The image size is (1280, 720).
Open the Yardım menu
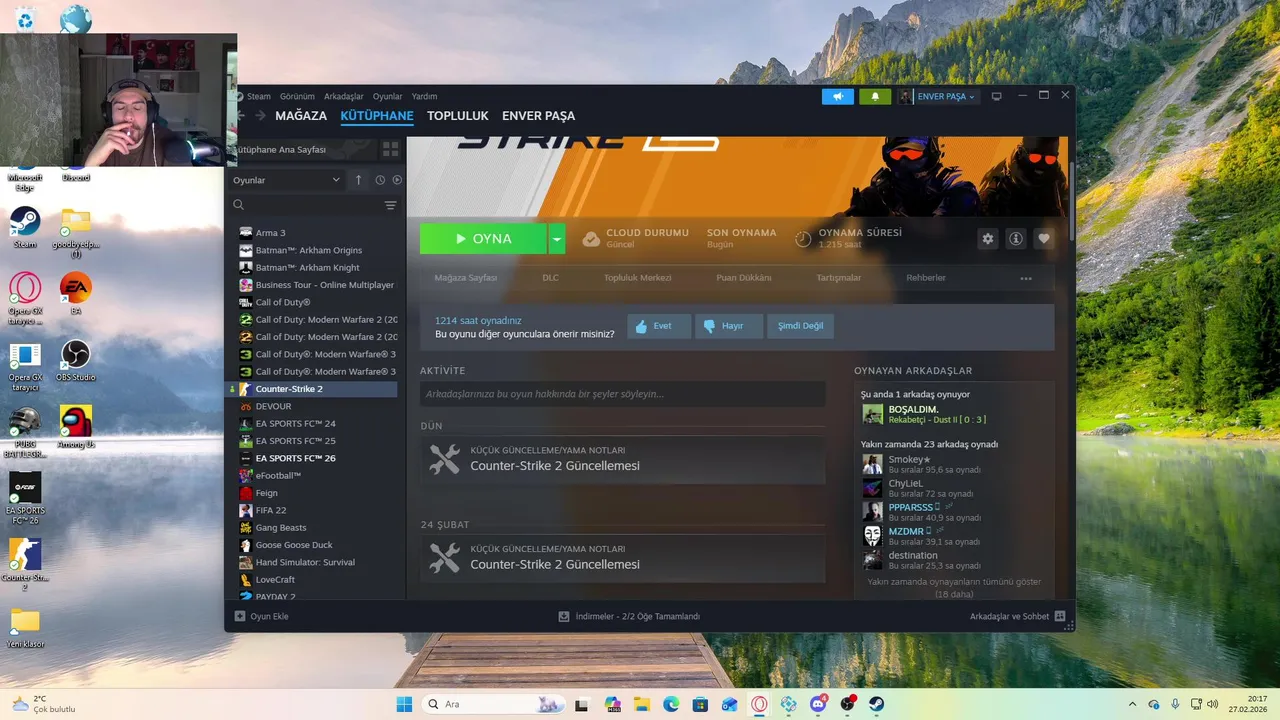coord(424,97)
